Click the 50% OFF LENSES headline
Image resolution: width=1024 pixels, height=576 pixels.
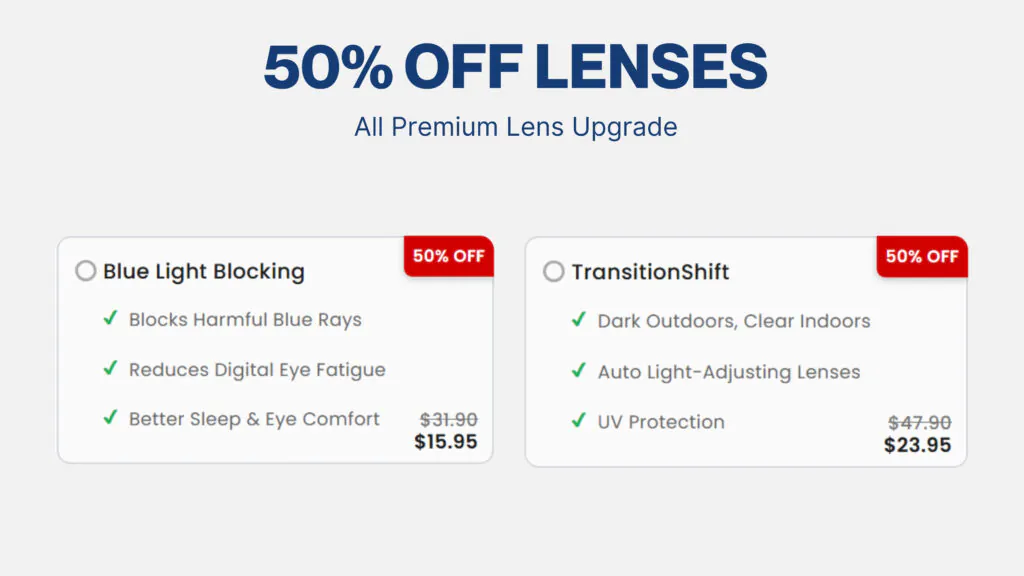[x=515, y=68]
